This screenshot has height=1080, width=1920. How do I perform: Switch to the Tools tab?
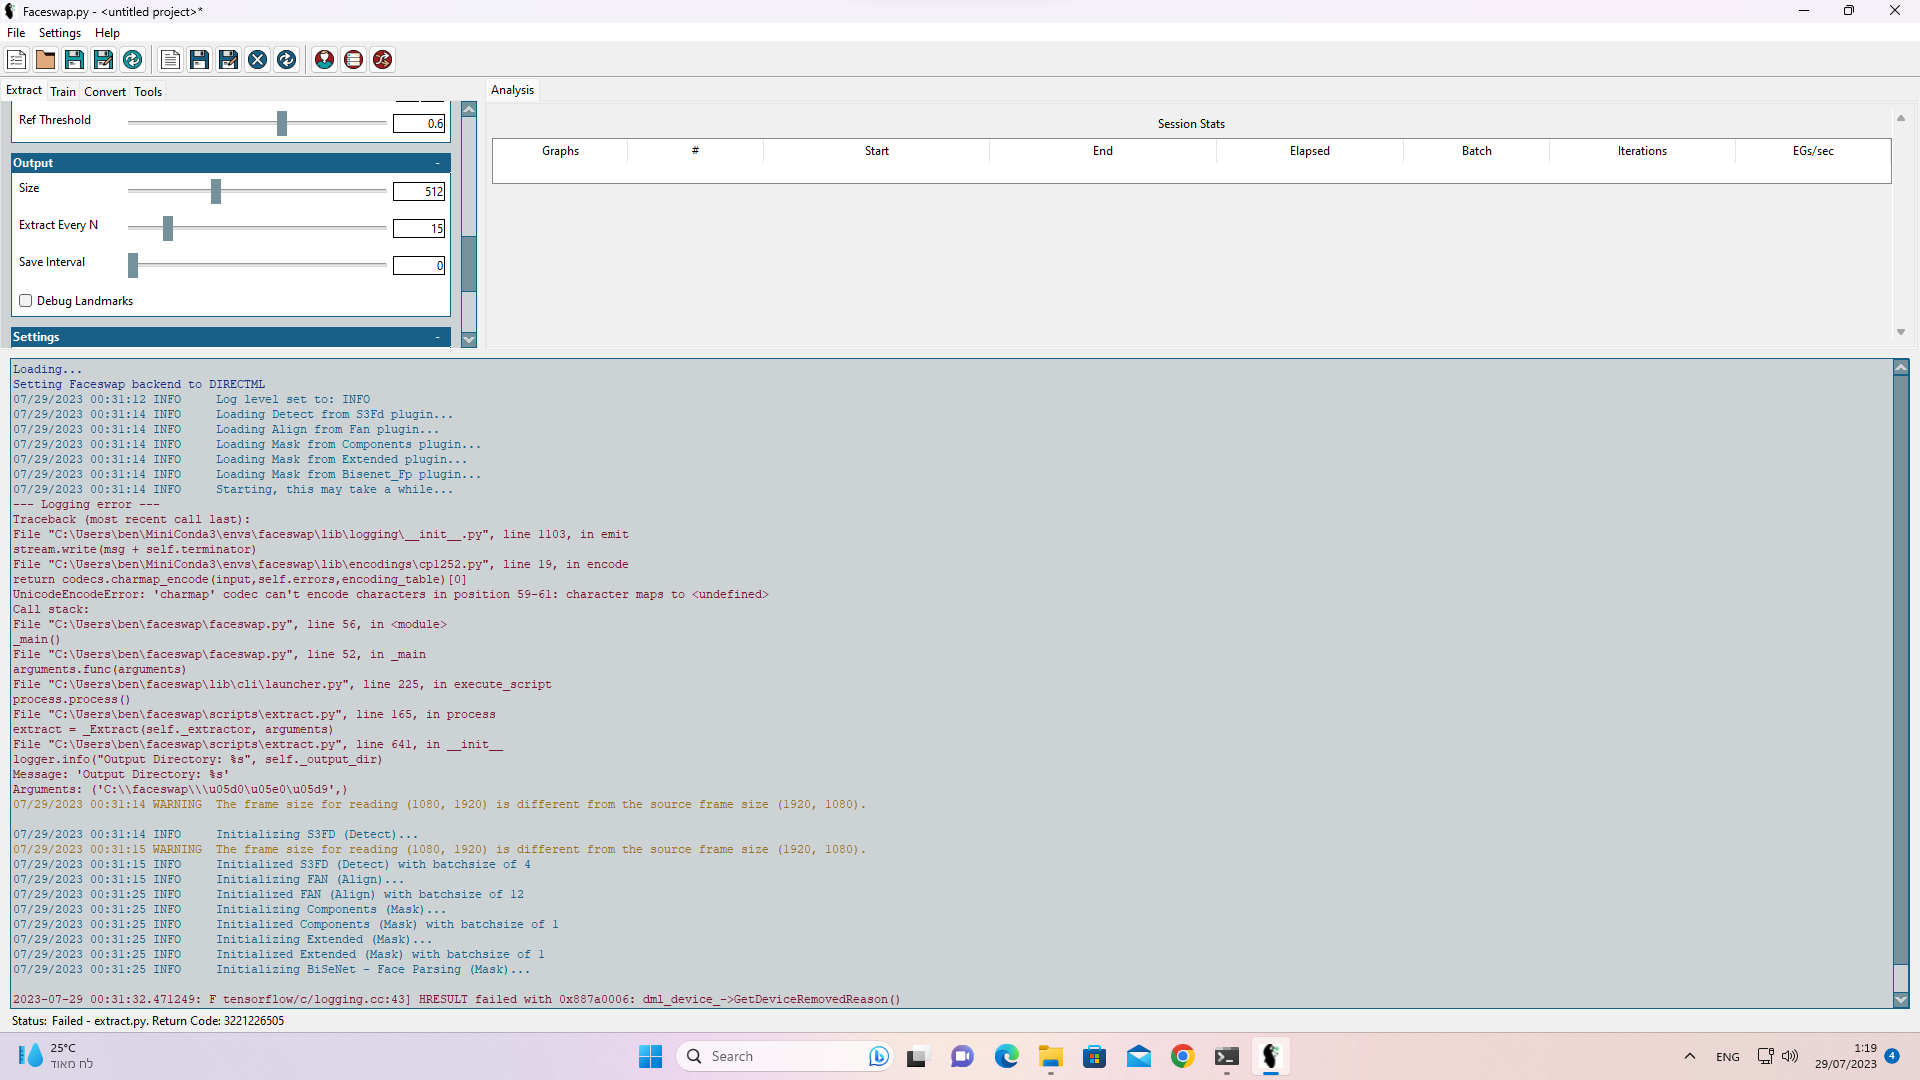pyautogui.click(x=148, y=91)
